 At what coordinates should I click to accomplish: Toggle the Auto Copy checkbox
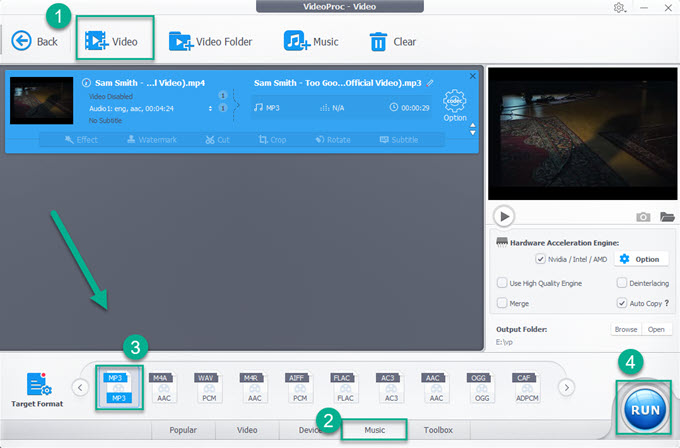(x=621, y=303)
